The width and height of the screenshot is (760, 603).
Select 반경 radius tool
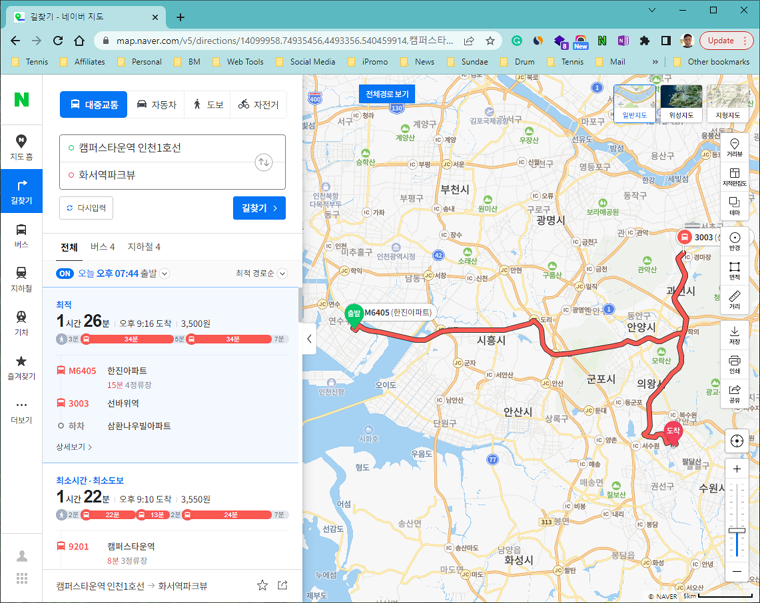tap(734, 241)
